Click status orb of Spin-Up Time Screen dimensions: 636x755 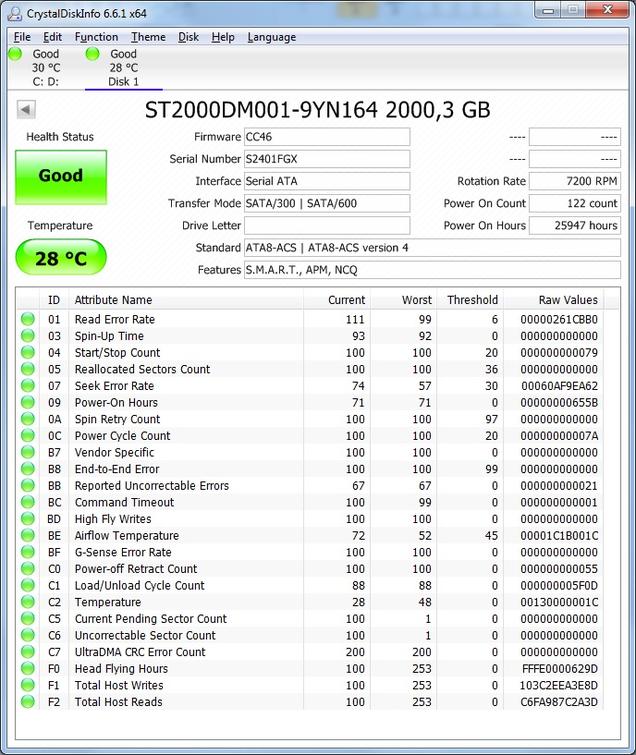28,336
